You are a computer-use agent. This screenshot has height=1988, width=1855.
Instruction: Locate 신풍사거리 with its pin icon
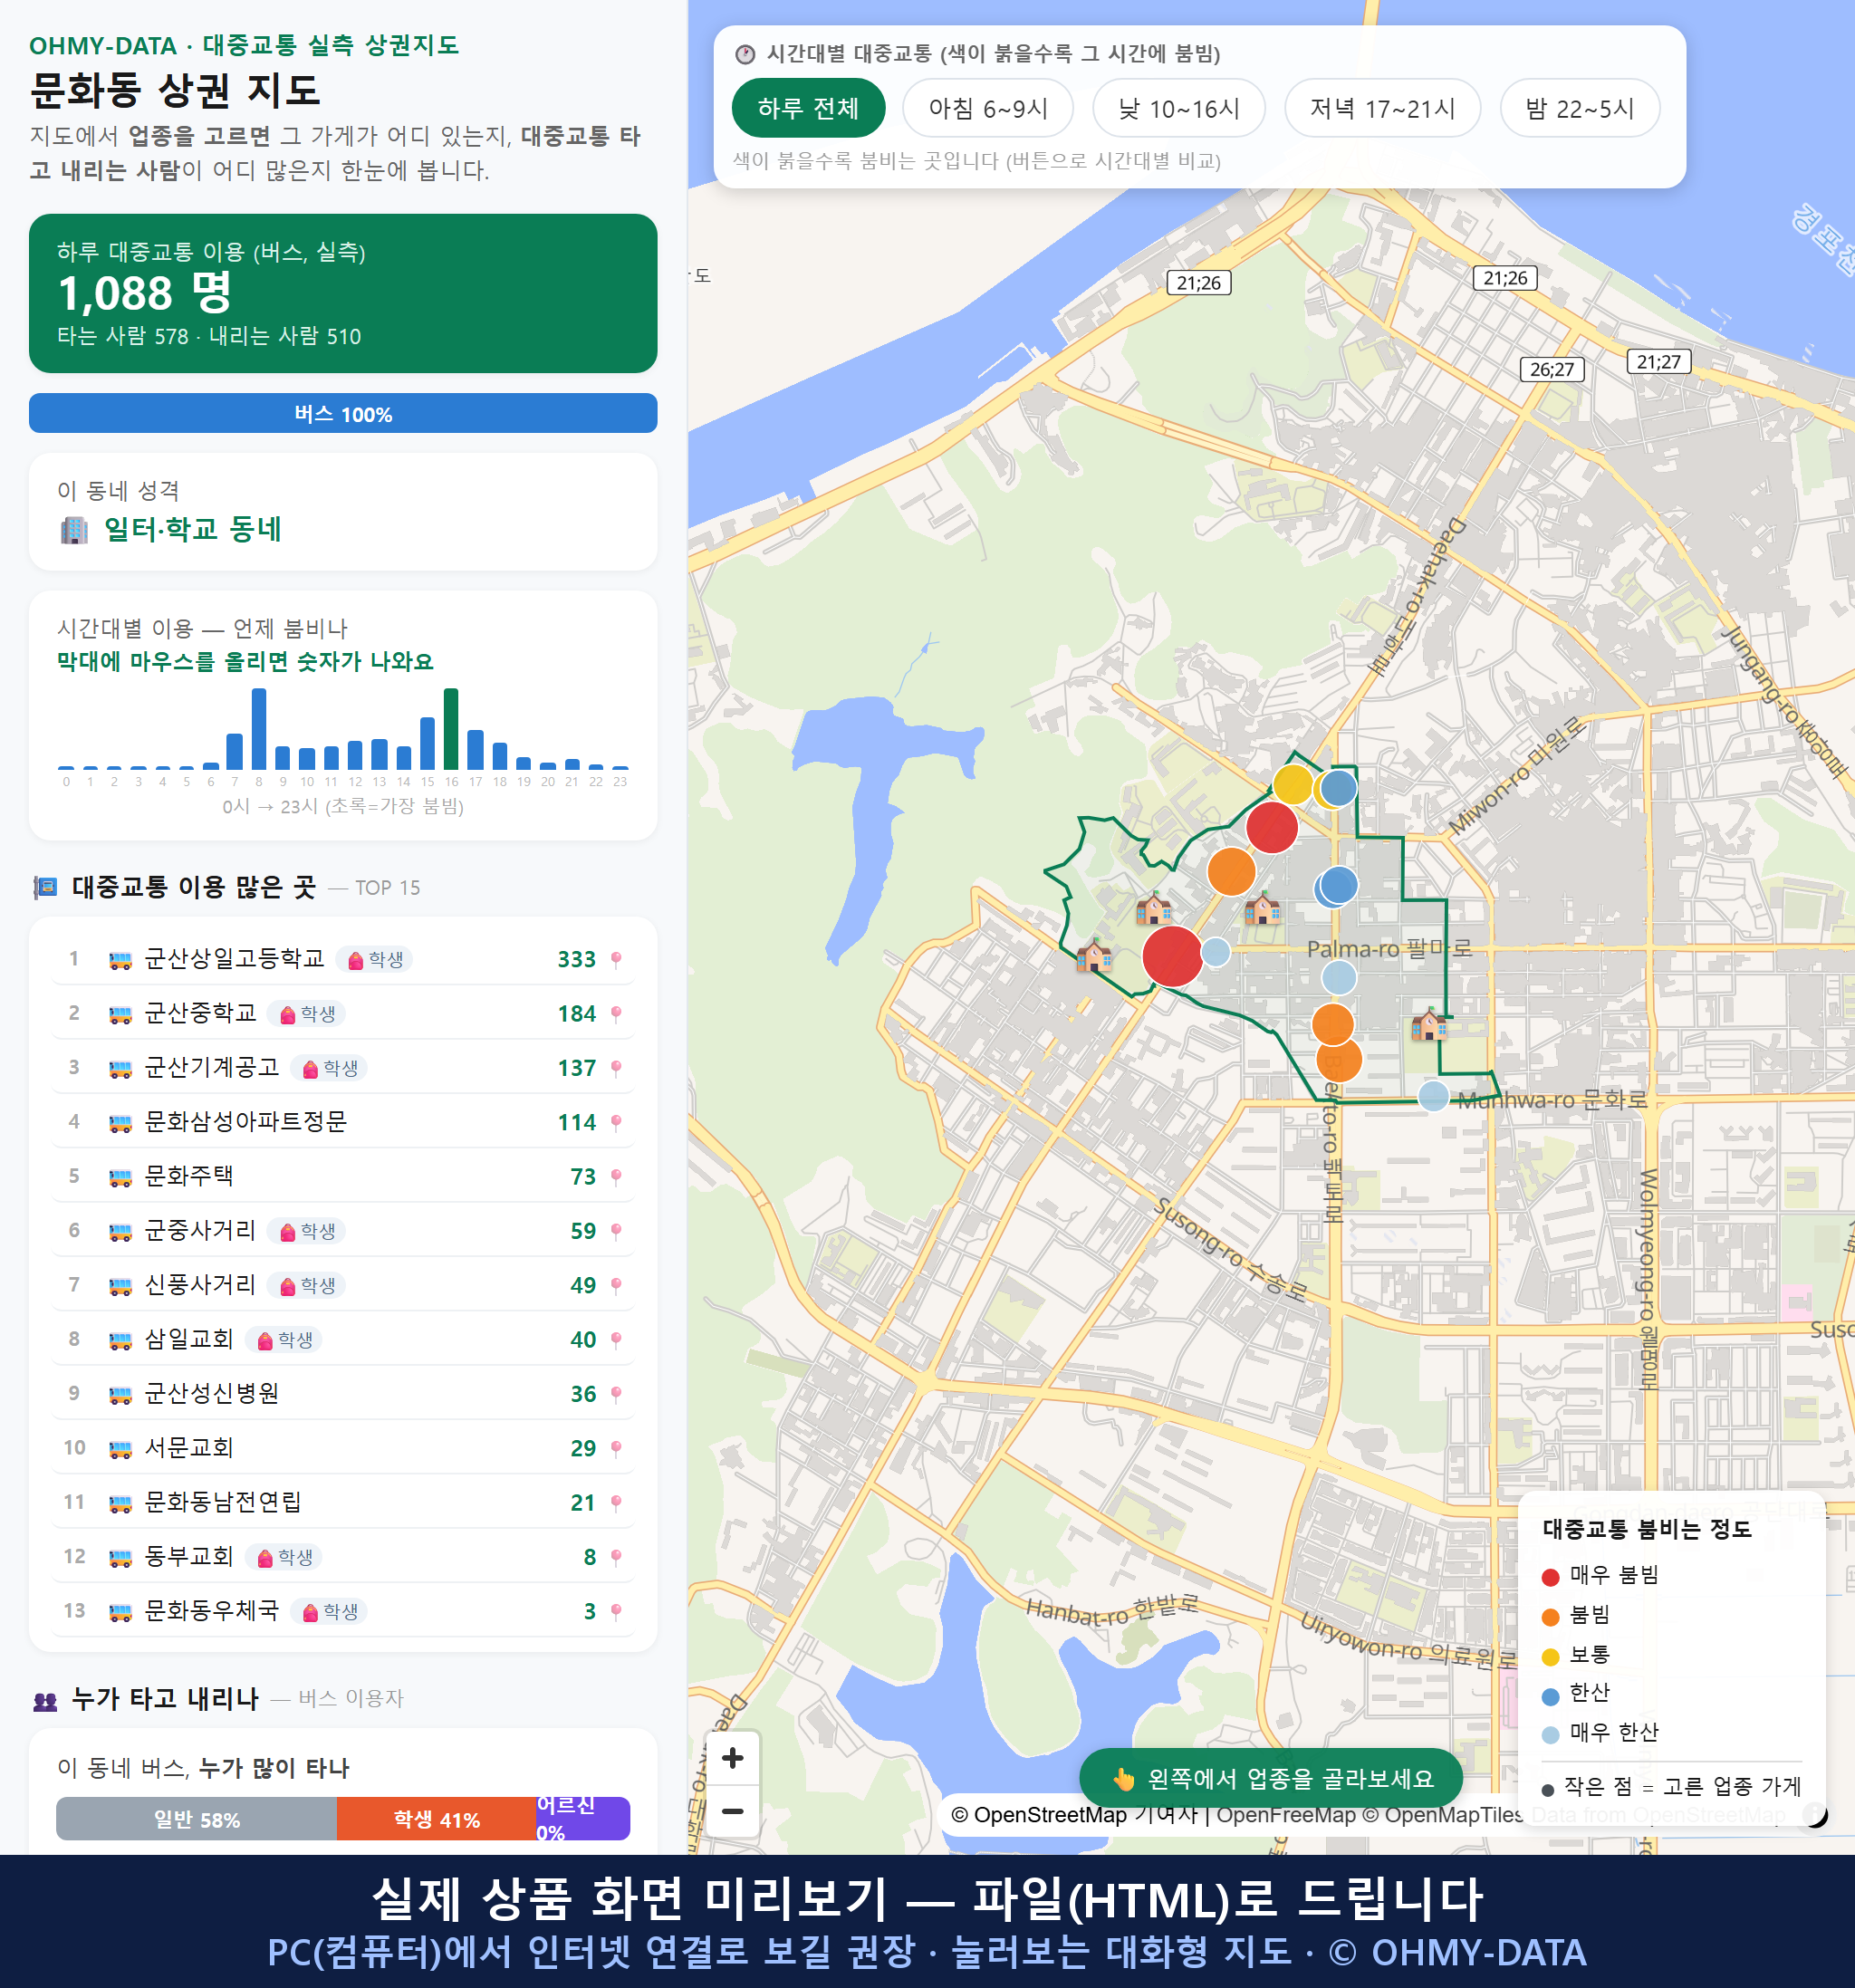pyautogui.click(x=616, y=1285)
